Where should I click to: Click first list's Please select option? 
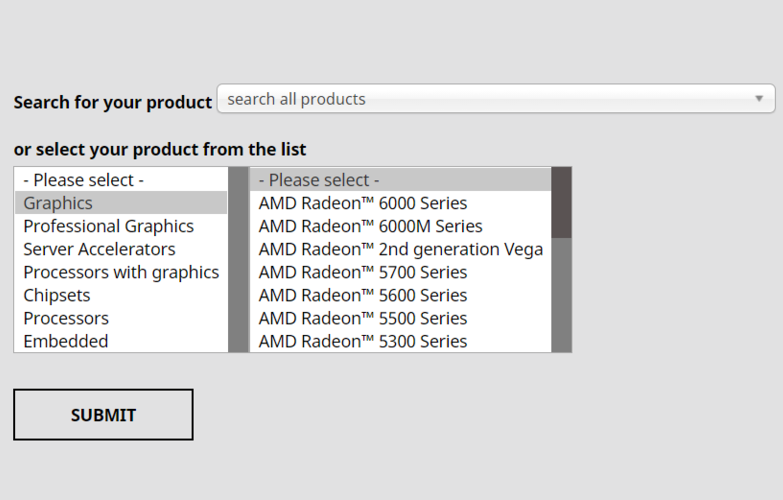121,180
